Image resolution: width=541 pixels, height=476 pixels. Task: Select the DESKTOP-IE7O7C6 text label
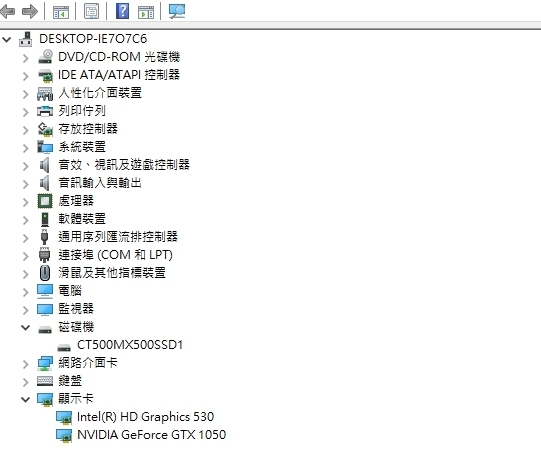click(x=93, y=39)
